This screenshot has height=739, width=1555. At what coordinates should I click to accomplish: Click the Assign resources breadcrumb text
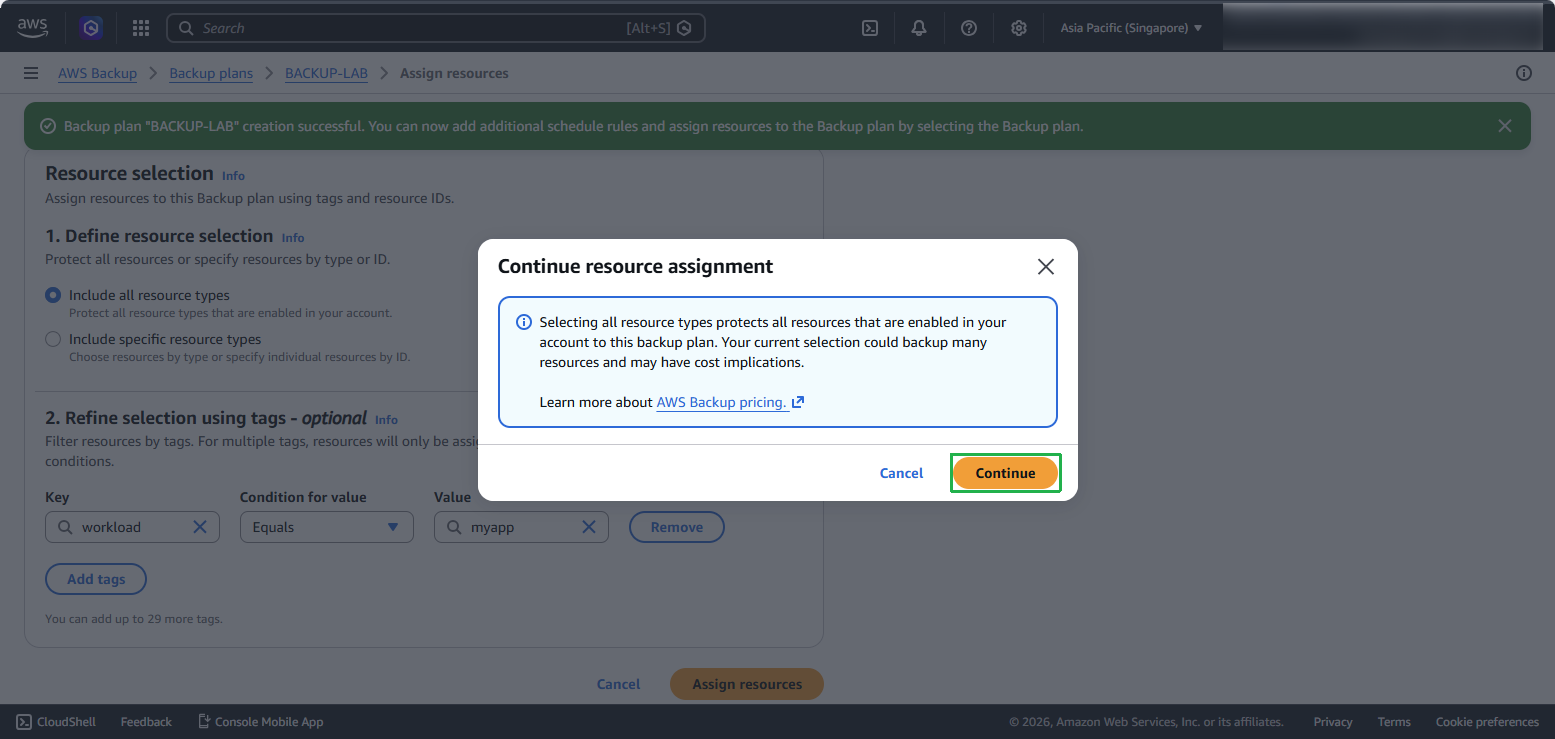(454, 73)
